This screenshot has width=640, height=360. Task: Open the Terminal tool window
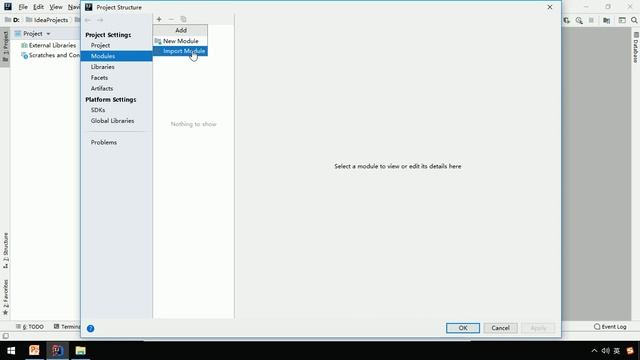(x=67, y=327)
